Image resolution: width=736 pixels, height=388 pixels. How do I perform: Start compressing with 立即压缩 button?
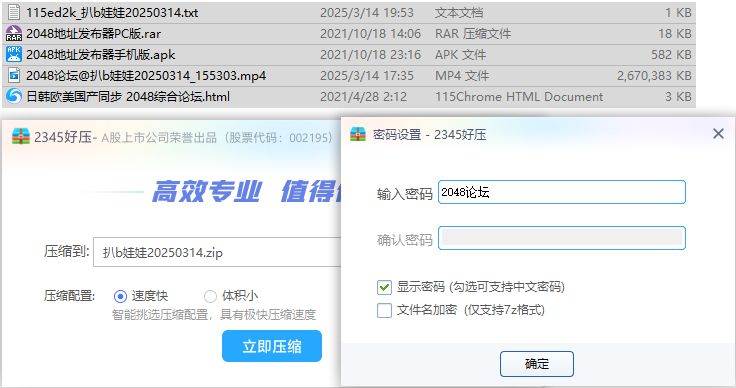tap(272, 346)
